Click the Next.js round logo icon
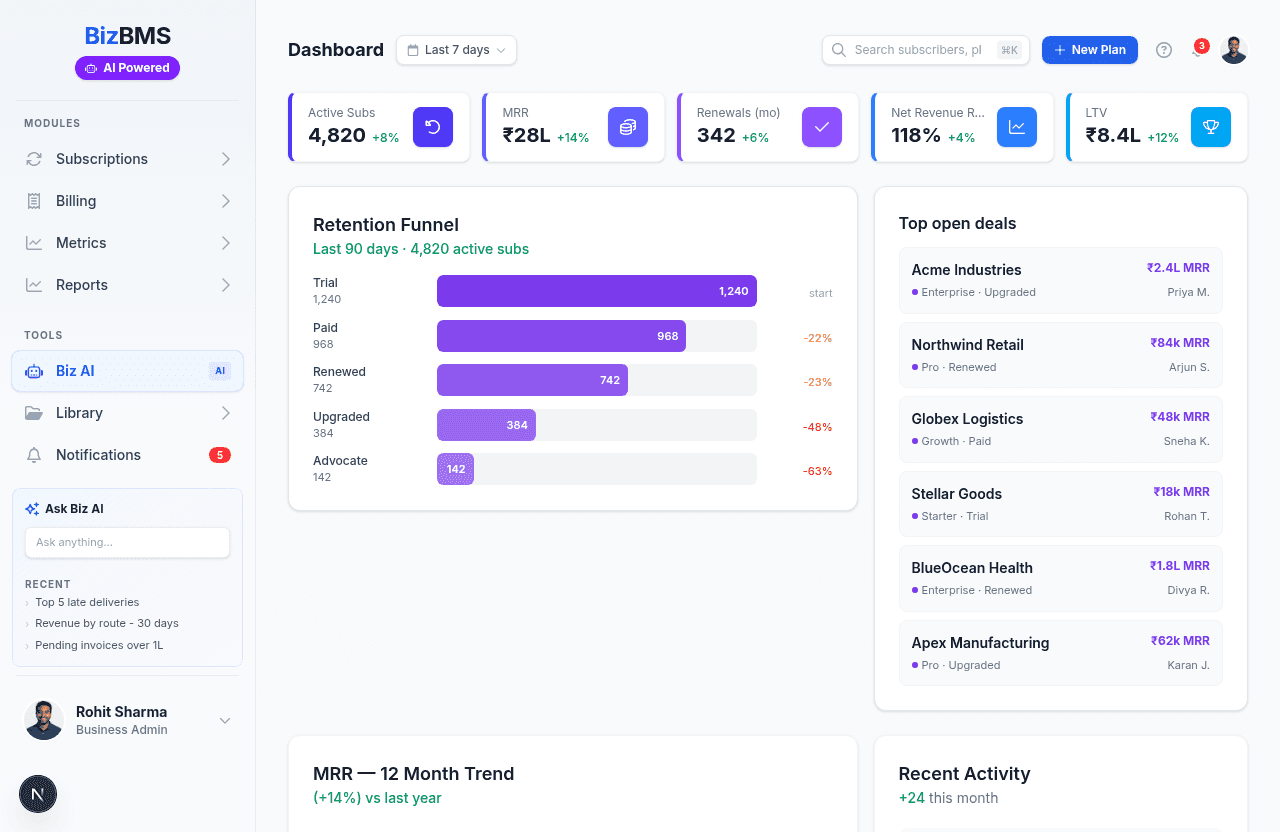1280x832 pixels. pyautogui.click(x=38, y=794)
